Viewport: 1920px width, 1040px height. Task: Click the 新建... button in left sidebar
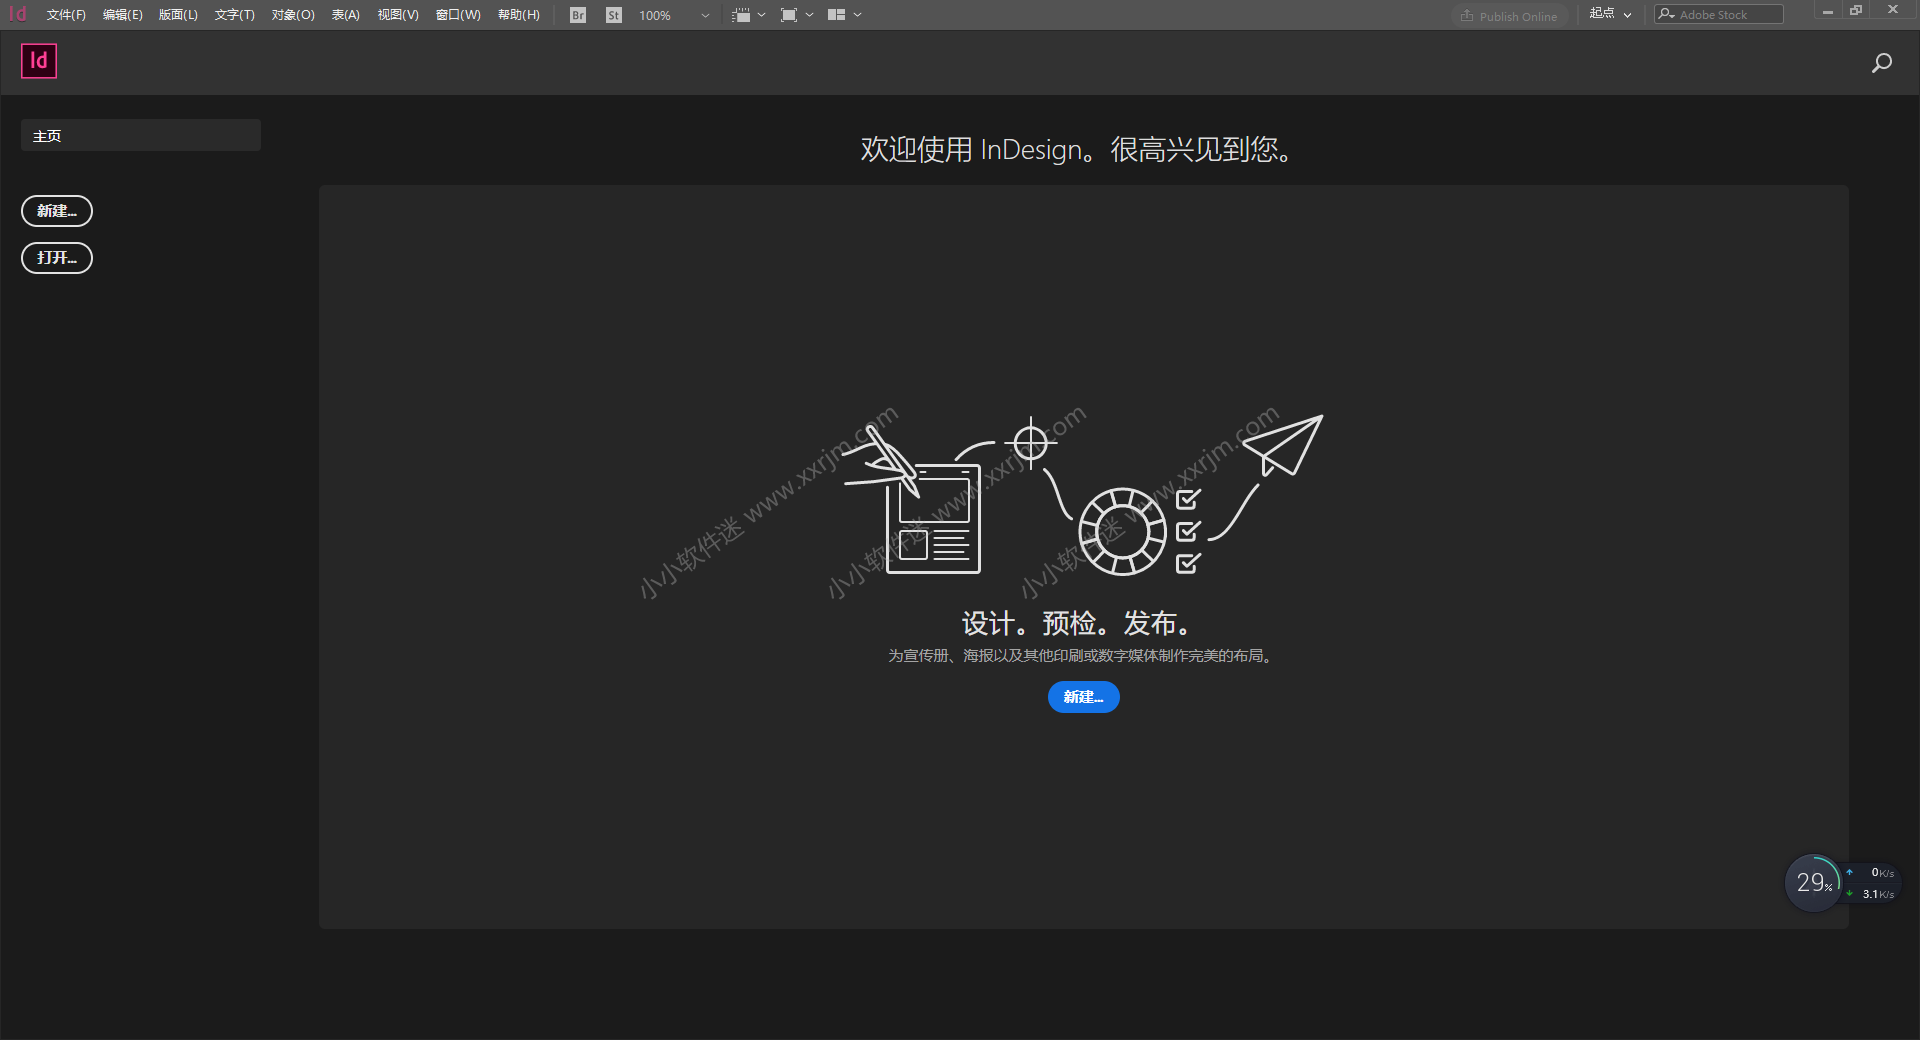tap(57, 211)
